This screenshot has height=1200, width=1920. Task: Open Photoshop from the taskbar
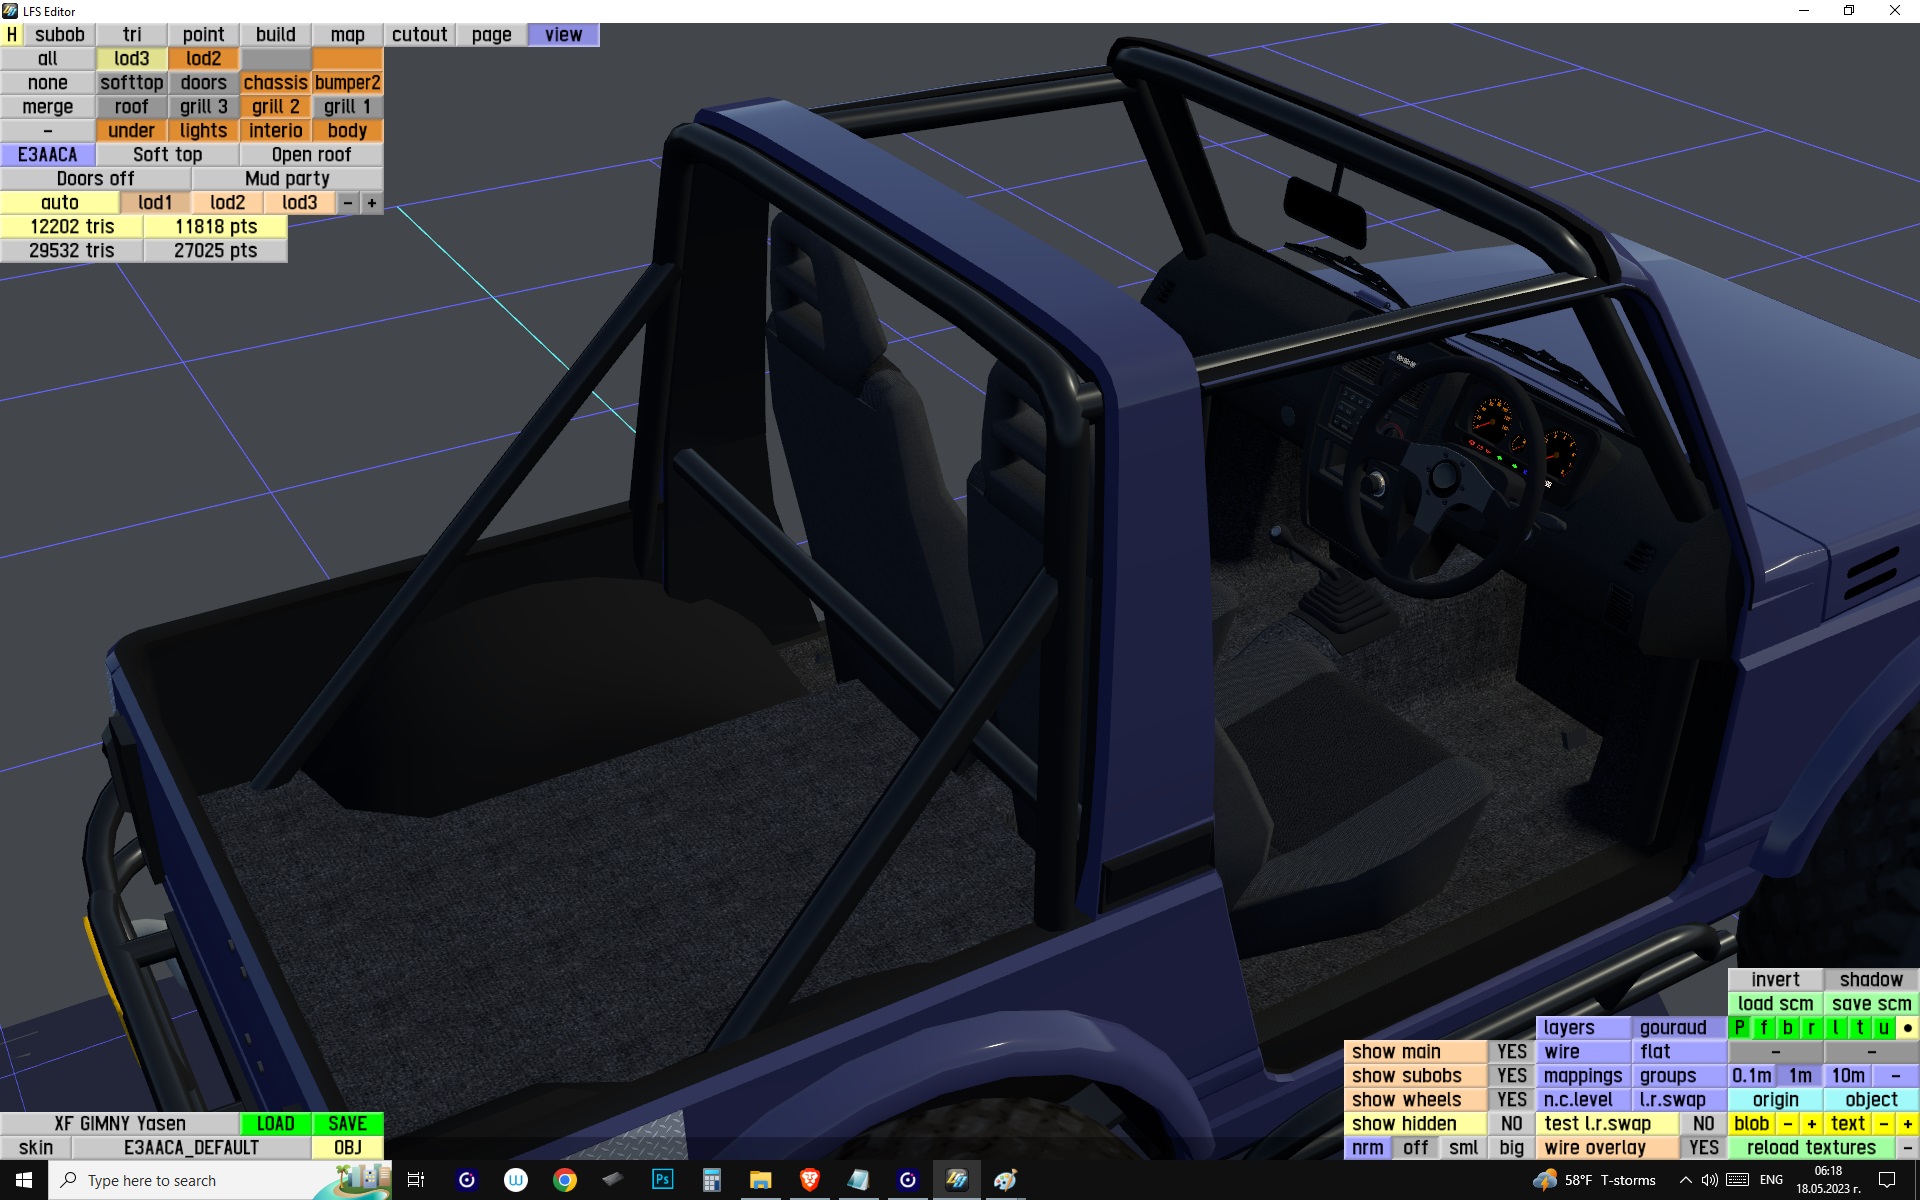(662, 1180)
